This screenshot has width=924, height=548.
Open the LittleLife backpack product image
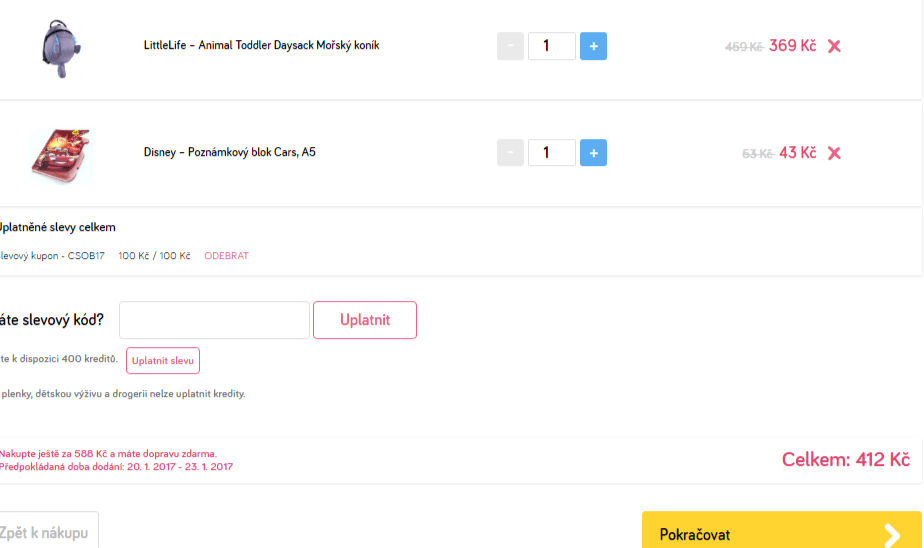[x=61, y=46]
